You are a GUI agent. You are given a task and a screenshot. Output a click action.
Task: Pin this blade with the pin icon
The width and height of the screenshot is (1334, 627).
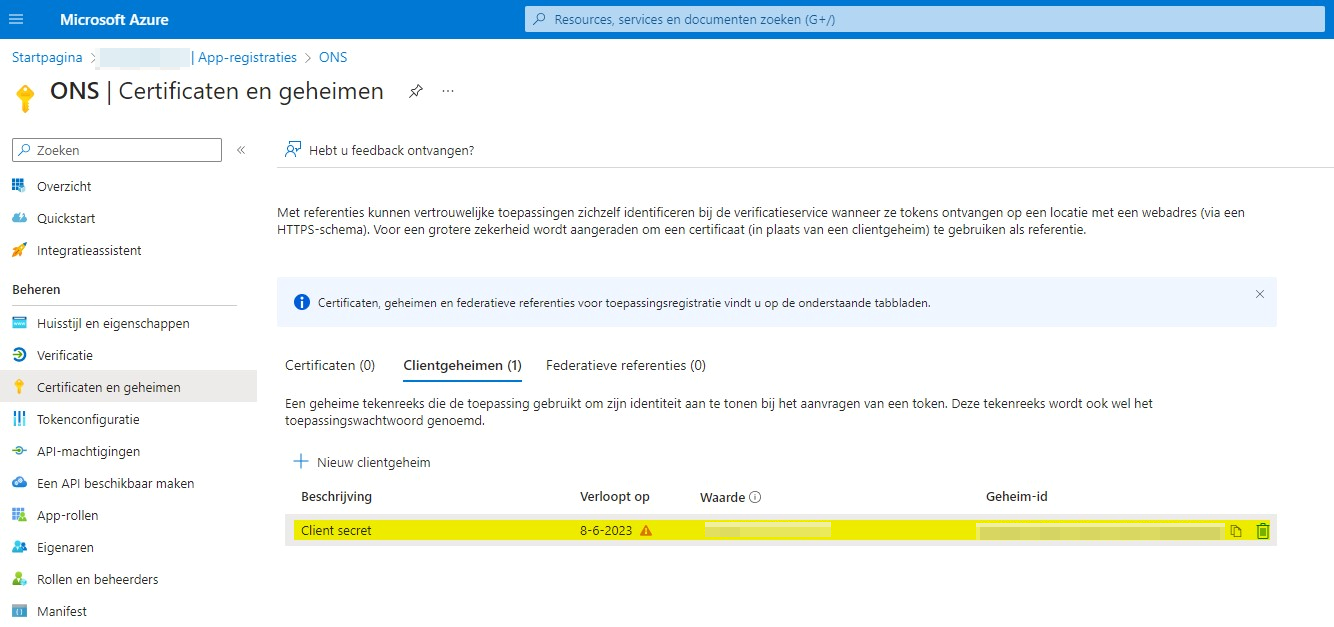click(416, 91)
